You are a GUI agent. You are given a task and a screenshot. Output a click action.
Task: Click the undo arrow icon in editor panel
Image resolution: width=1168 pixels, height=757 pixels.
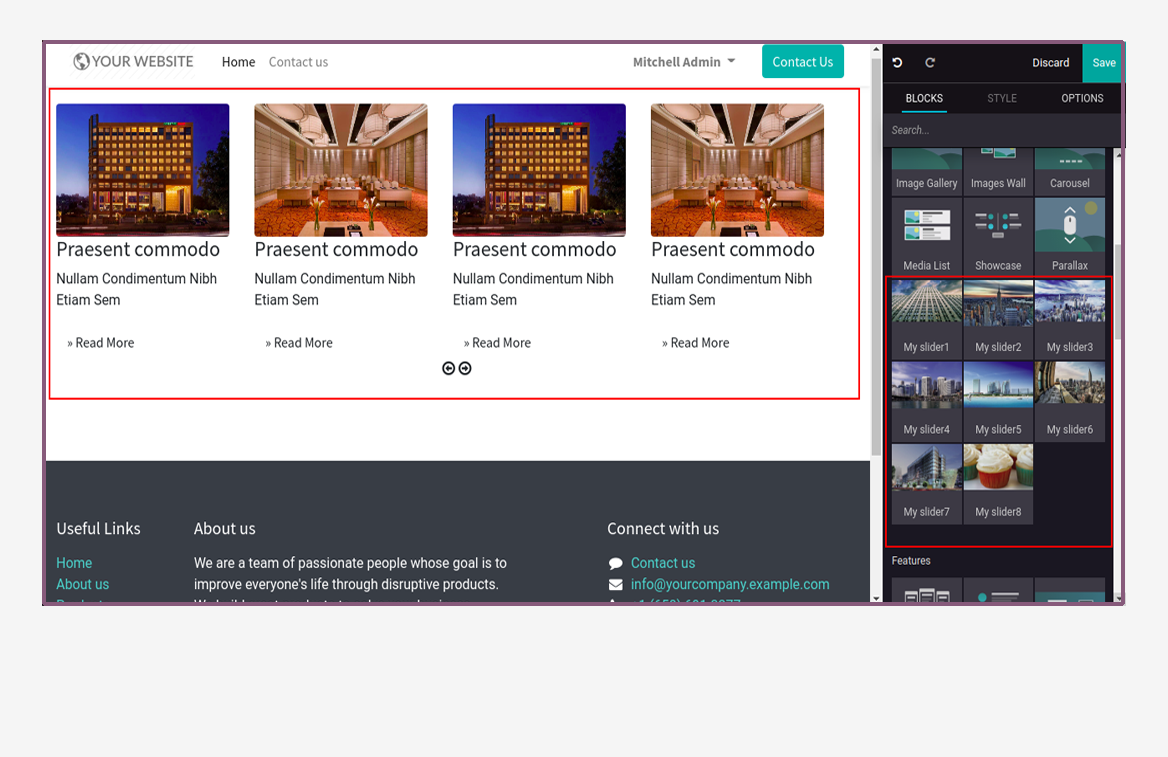click(898, 63)
